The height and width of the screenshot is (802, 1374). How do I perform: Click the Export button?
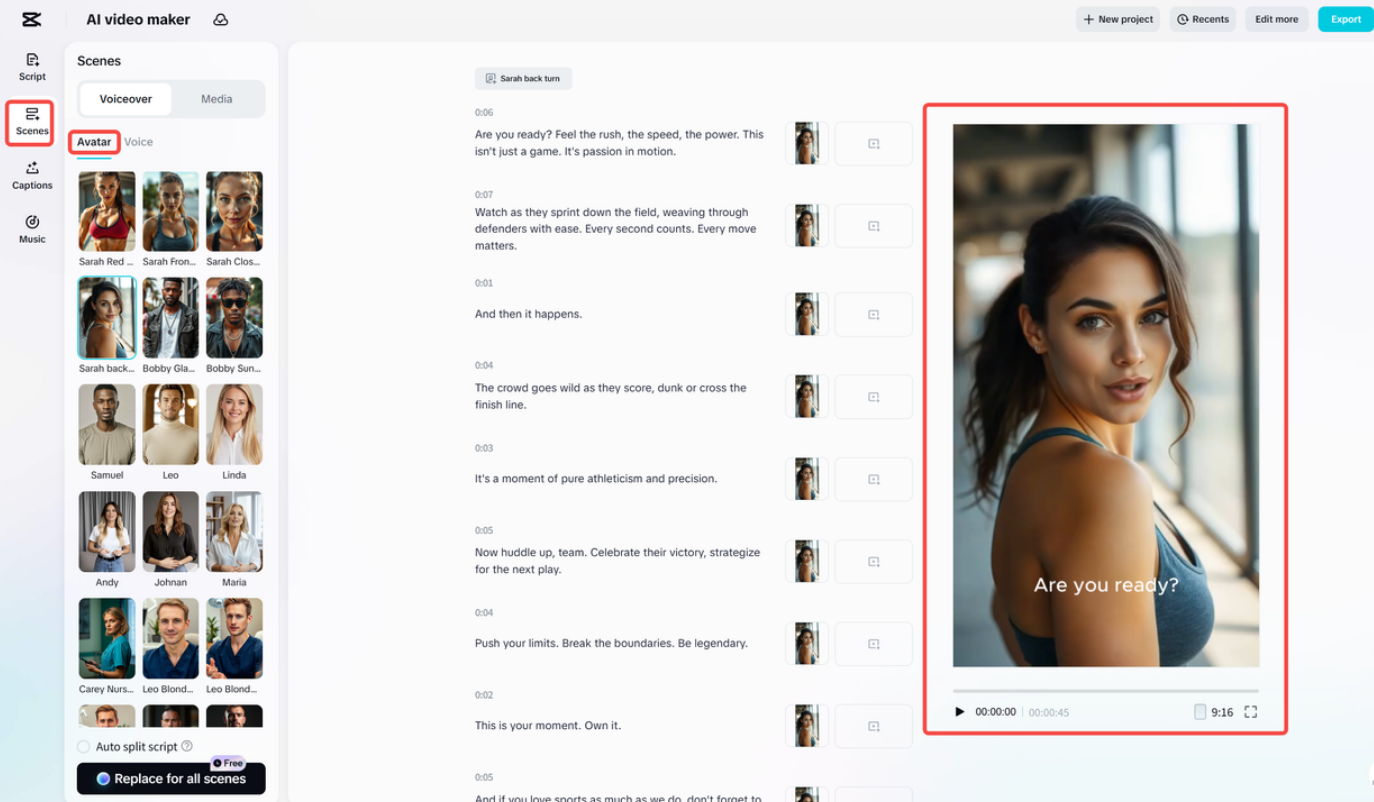pos(1345,18)
